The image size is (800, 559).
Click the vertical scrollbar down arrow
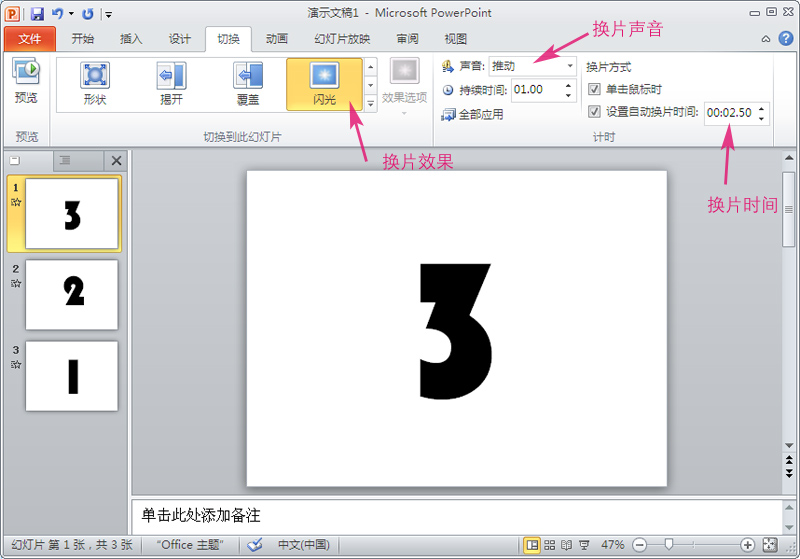click(x=789, y=445)
